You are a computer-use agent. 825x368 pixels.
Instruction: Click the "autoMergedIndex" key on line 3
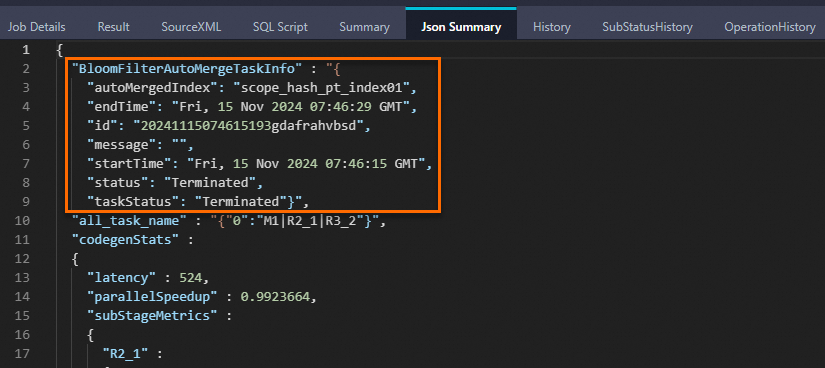tap(151, 88)
